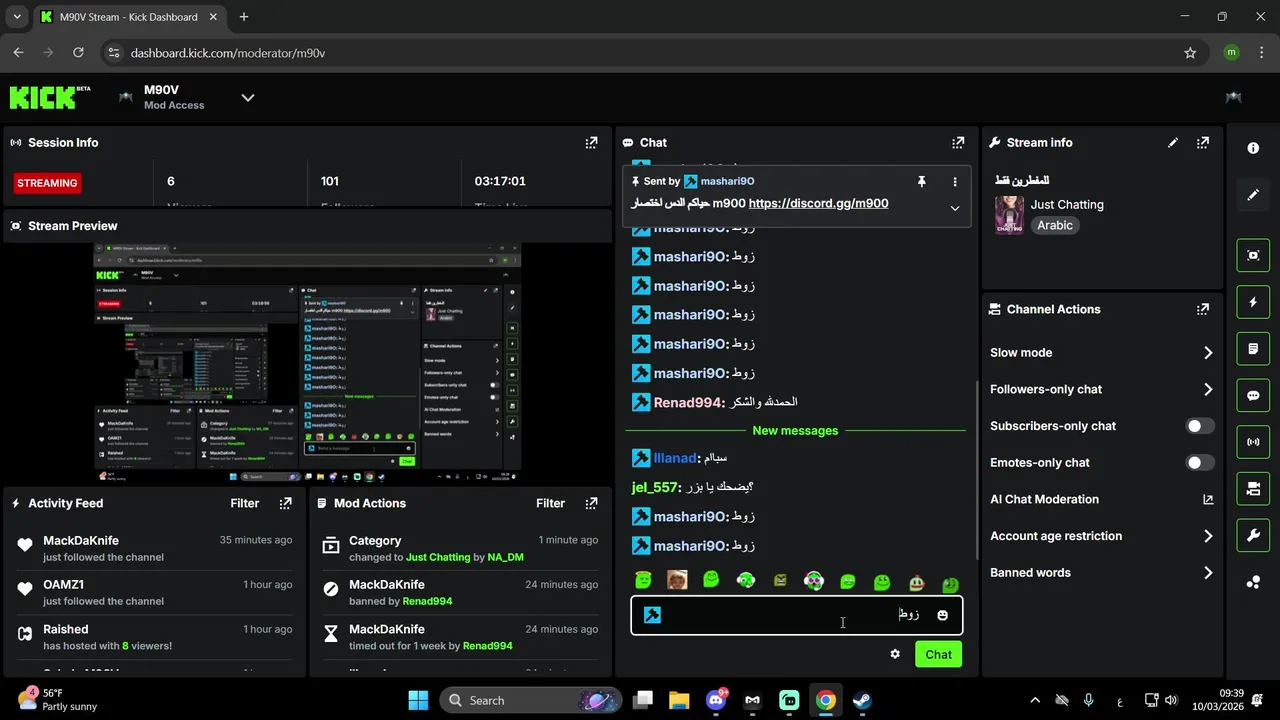Image resolution: width=1280 pixels, height=720 pixels.
Task: Toggle the wrench Channel Actions widget in sidebar
Action: [x=1253, y=535]
